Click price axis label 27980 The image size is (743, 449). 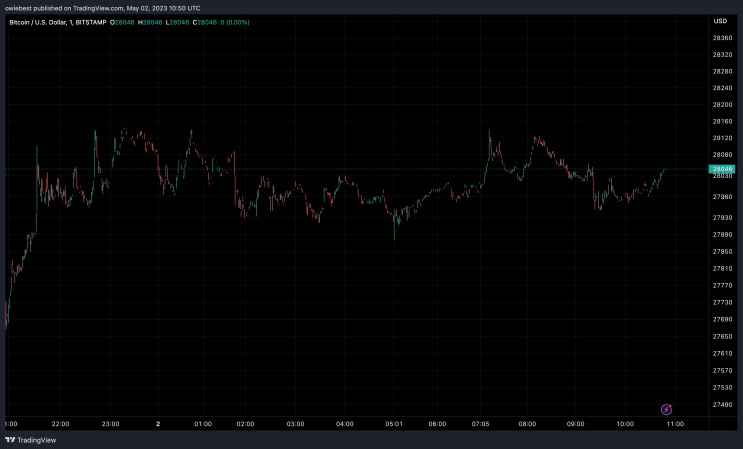[722, 197]
